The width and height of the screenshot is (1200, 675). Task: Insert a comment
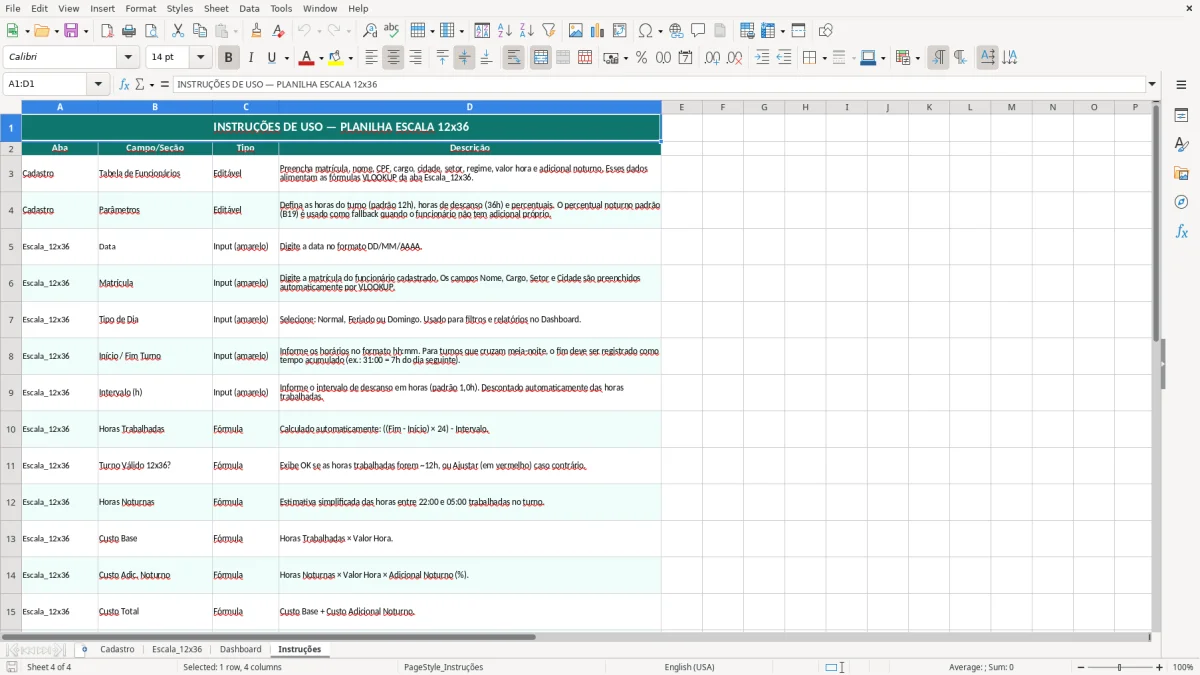click(x=698, y=31)
